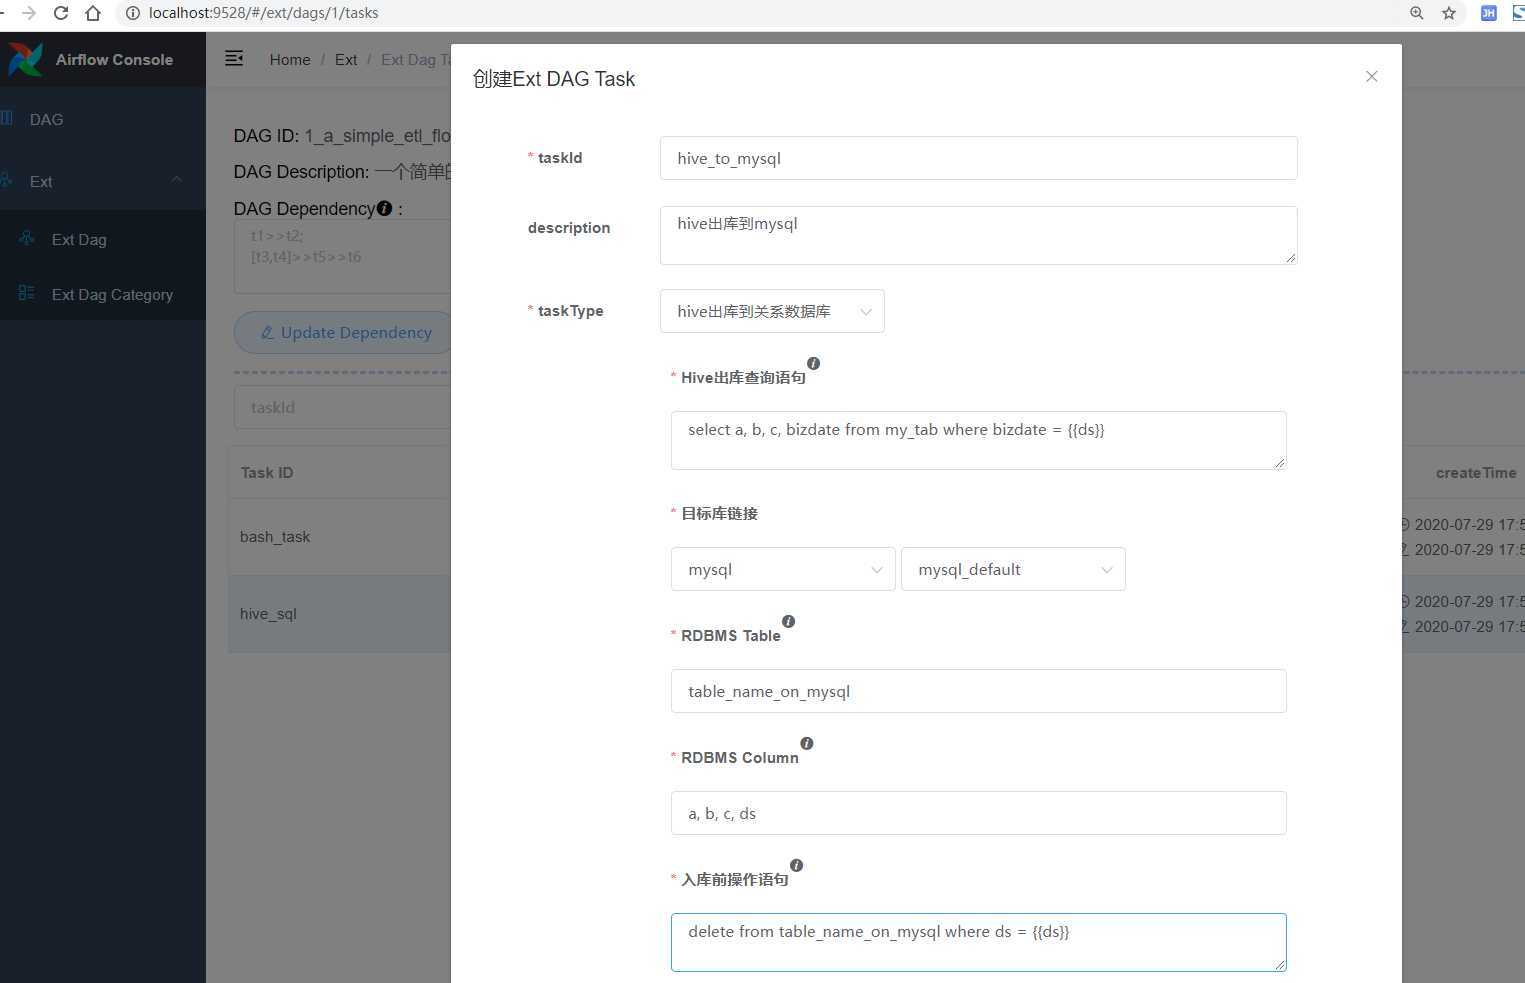Open the mysql database type dropdown
Image resolution: width=1525 pixels, height=983 pixels.
[x=783, y=569]
